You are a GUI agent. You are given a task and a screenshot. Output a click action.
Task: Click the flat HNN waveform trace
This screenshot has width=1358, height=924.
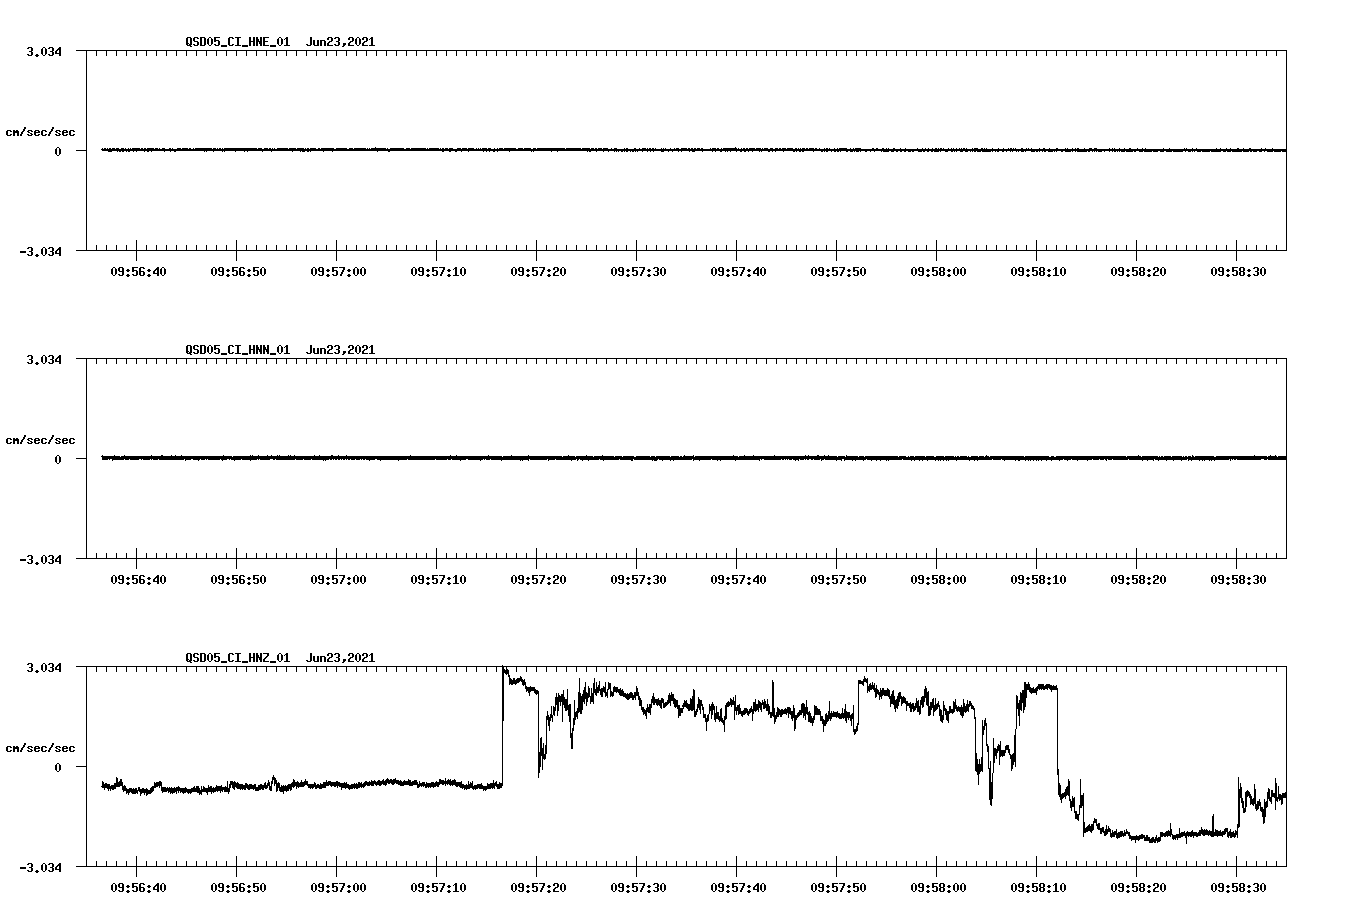point(694,458)
